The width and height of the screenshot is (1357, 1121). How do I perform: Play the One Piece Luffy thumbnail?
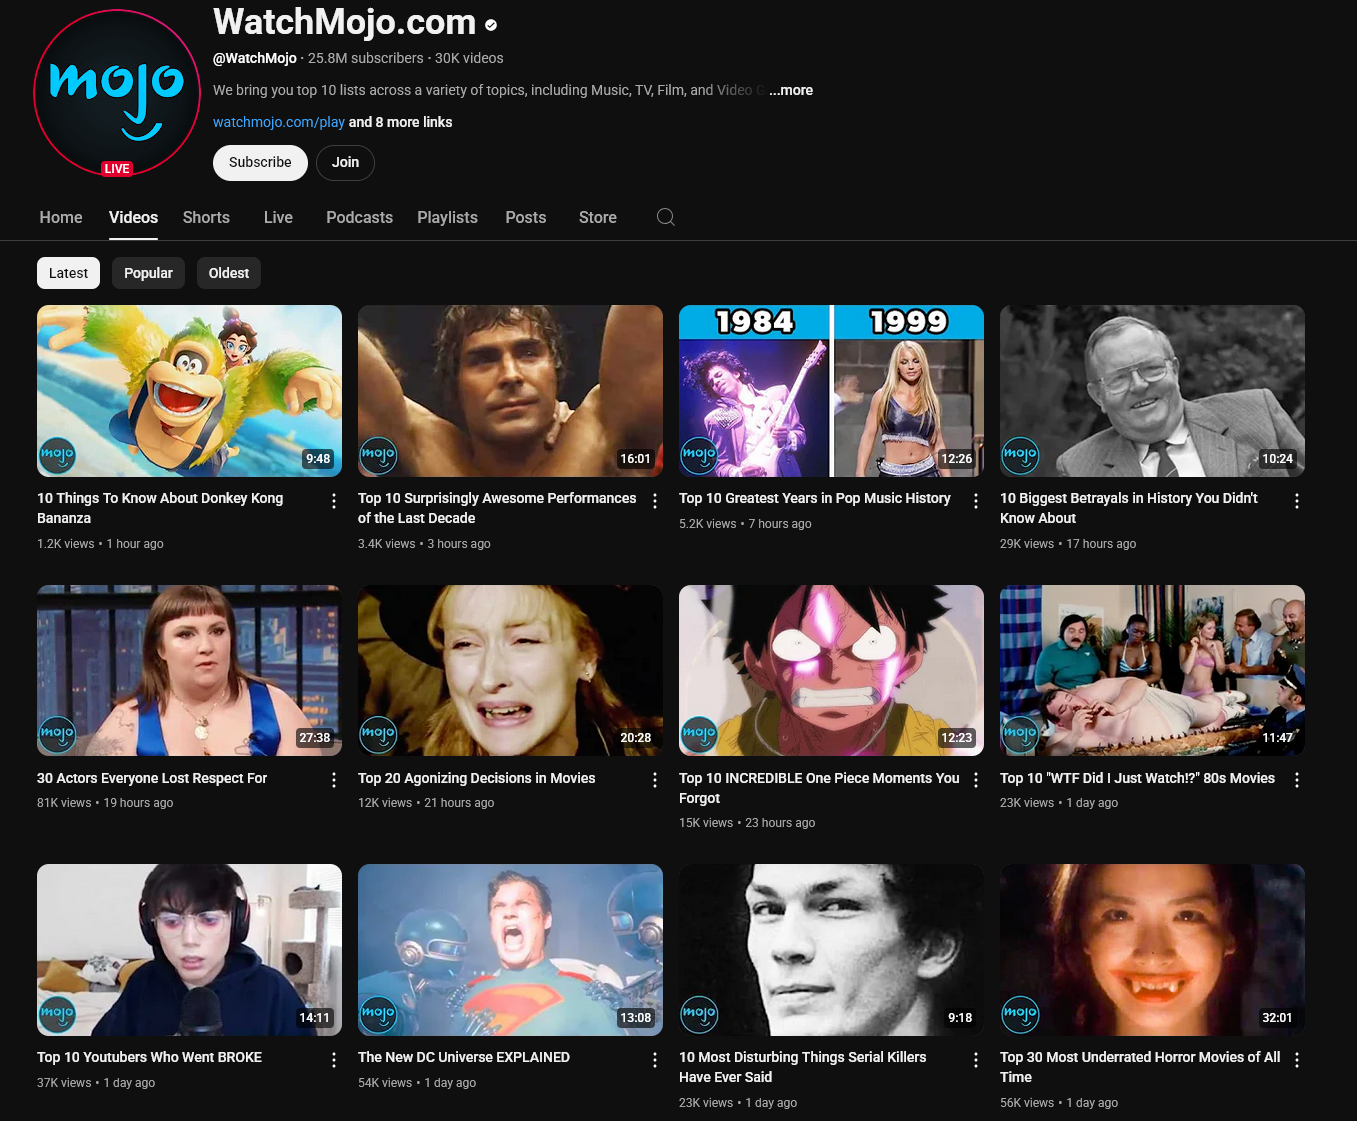(831, 670)
